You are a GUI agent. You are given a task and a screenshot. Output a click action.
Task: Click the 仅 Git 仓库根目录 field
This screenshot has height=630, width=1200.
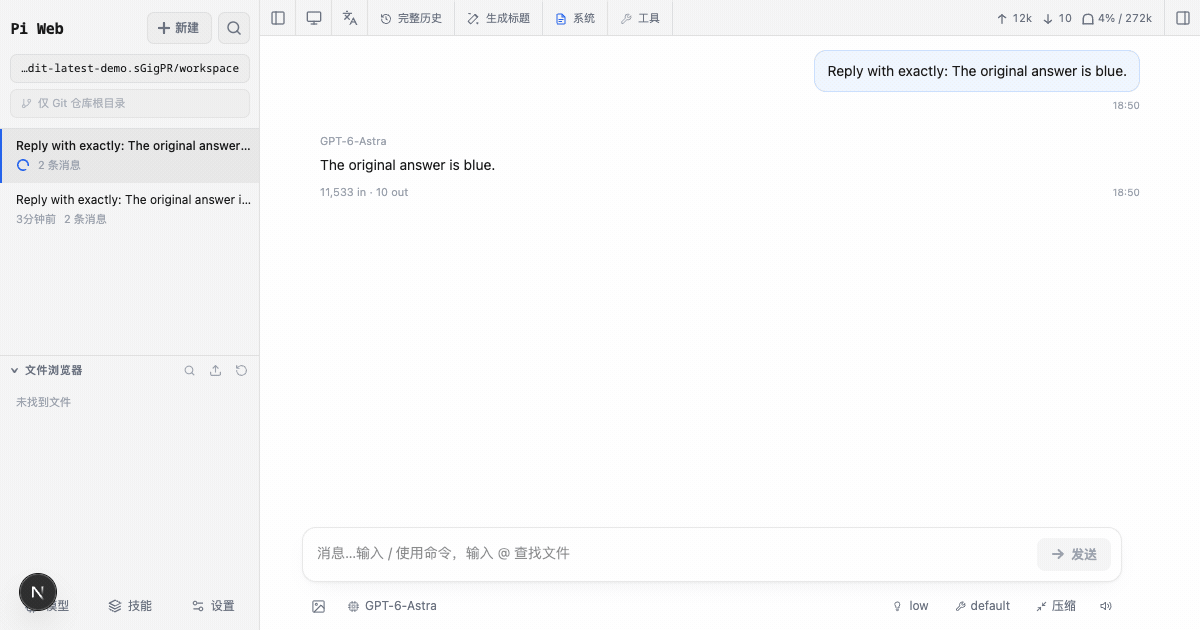pyautogui.click(x=130, y=103)
